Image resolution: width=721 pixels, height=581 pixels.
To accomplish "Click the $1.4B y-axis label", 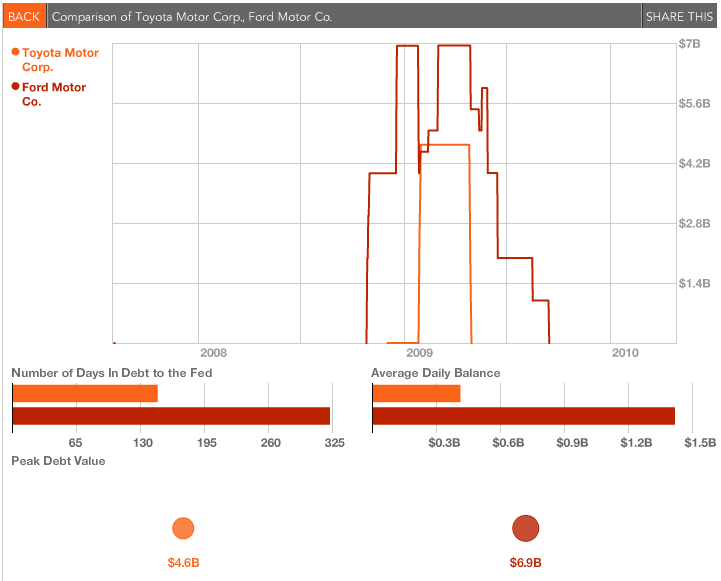I will [694, 283].
